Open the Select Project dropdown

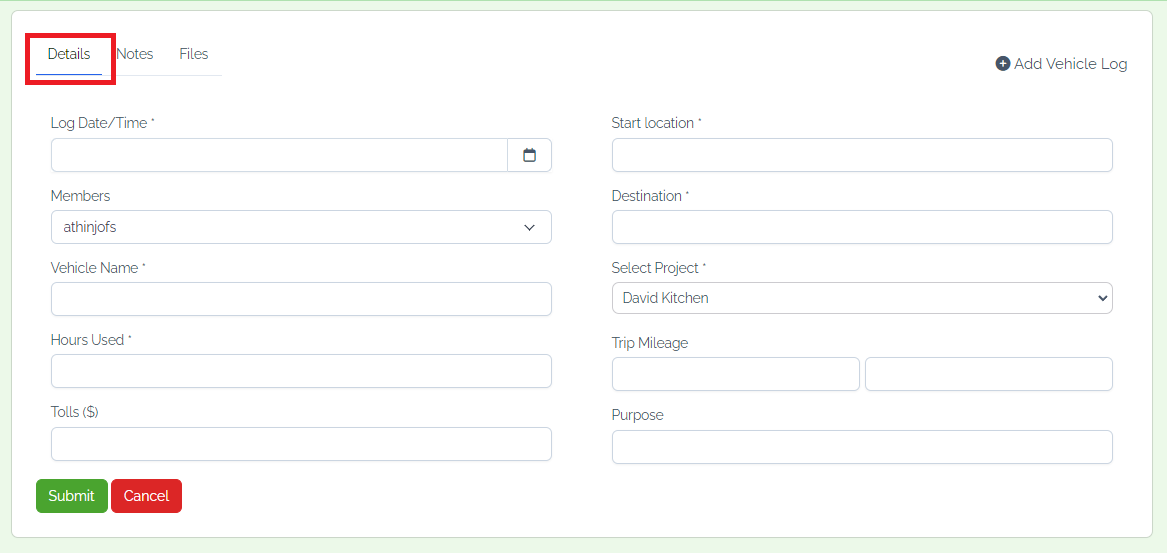point(862,298)
